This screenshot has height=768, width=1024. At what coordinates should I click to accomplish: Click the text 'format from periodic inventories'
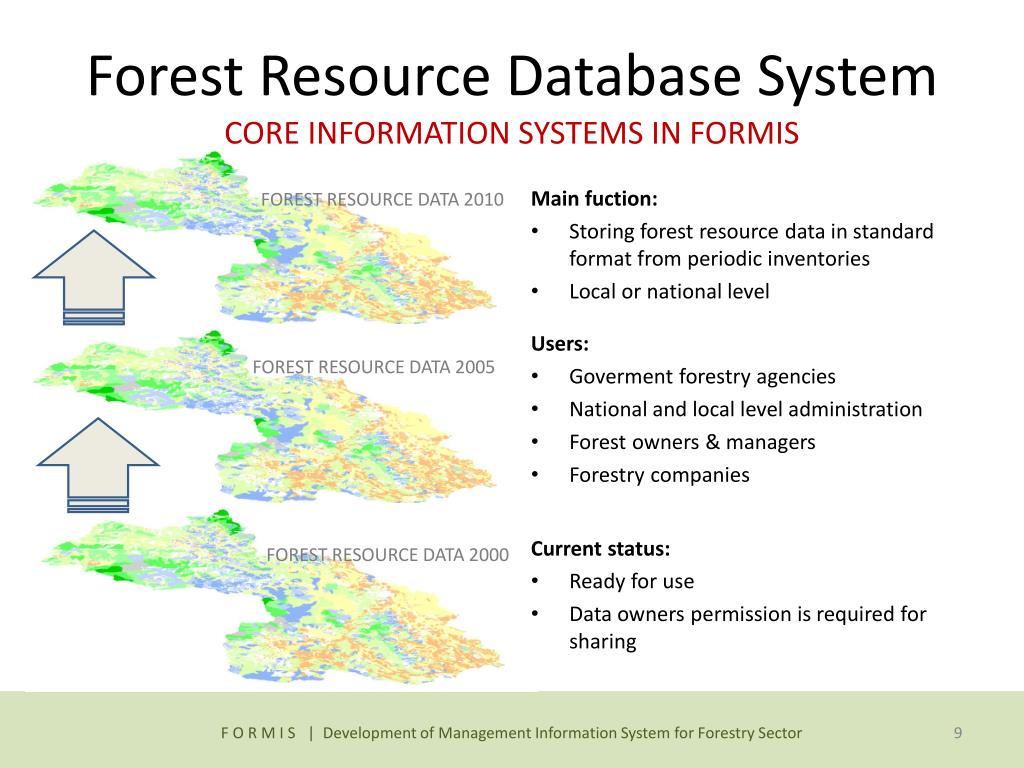tap(719, 259)
